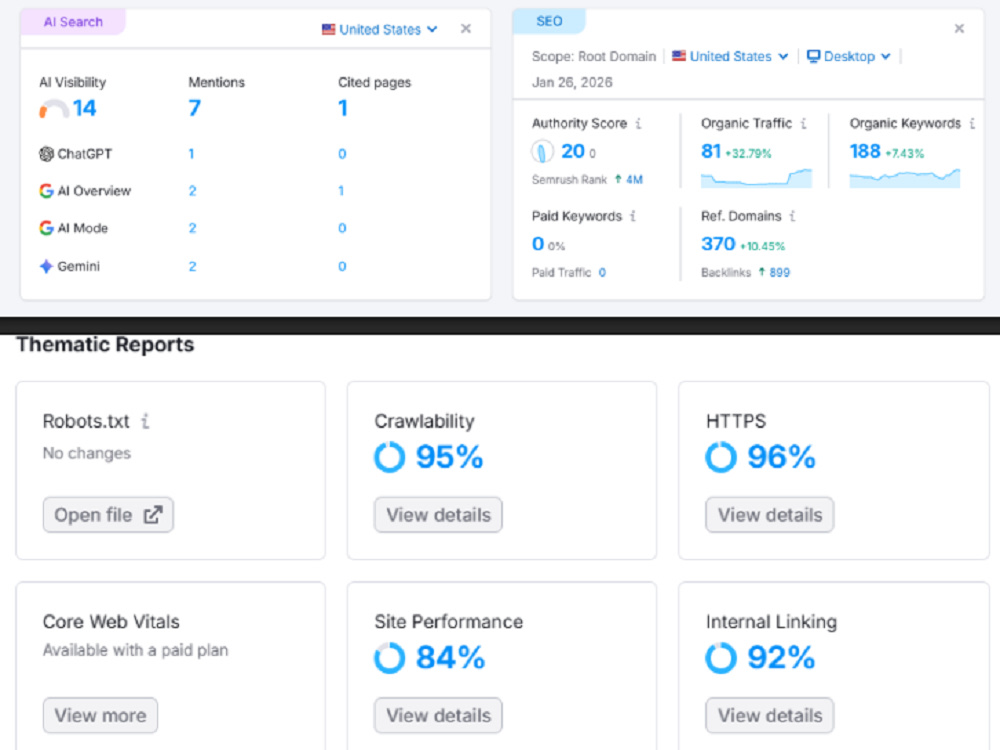This screenshot has width=1000, height=750.
Task: Click the Internal Linking progress ring icon
Action: tap(721, 658)
